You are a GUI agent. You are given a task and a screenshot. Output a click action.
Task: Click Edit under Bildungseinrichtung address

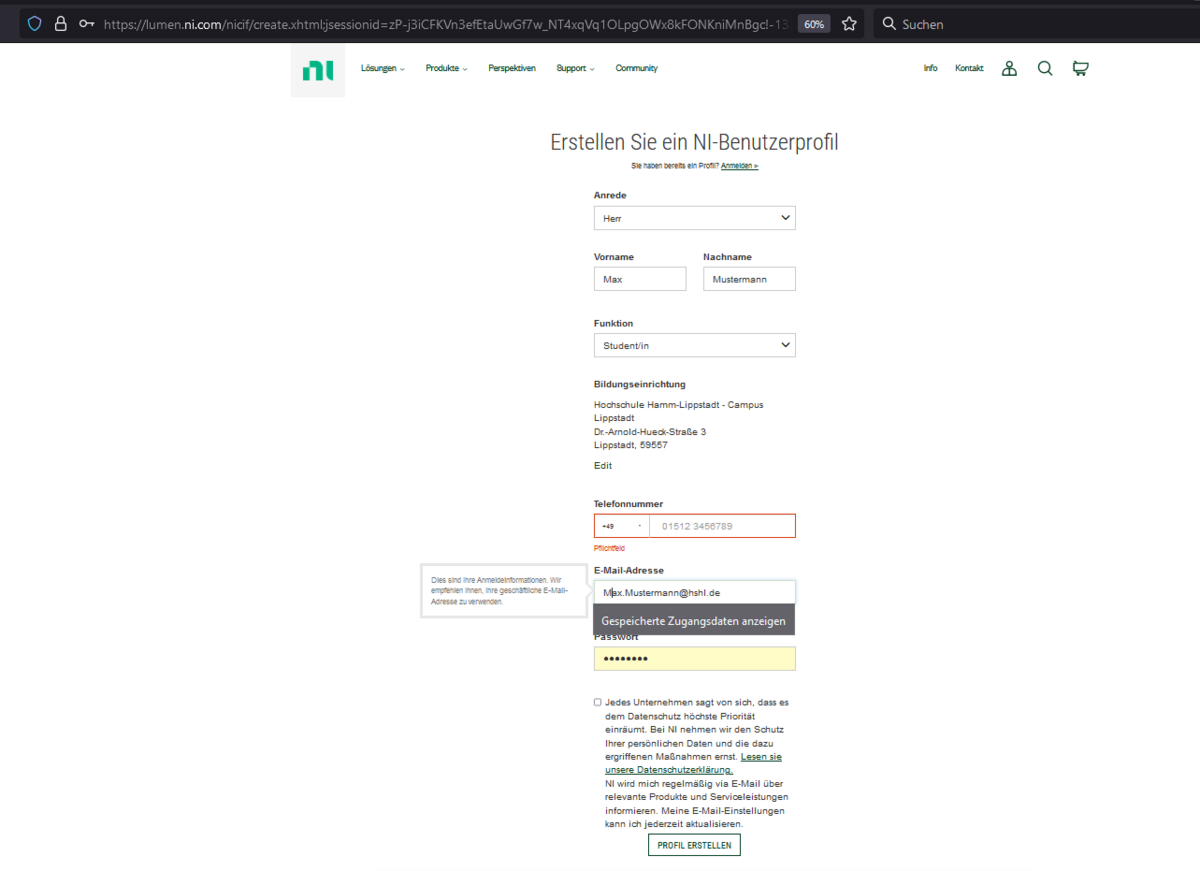click(603, 466)
